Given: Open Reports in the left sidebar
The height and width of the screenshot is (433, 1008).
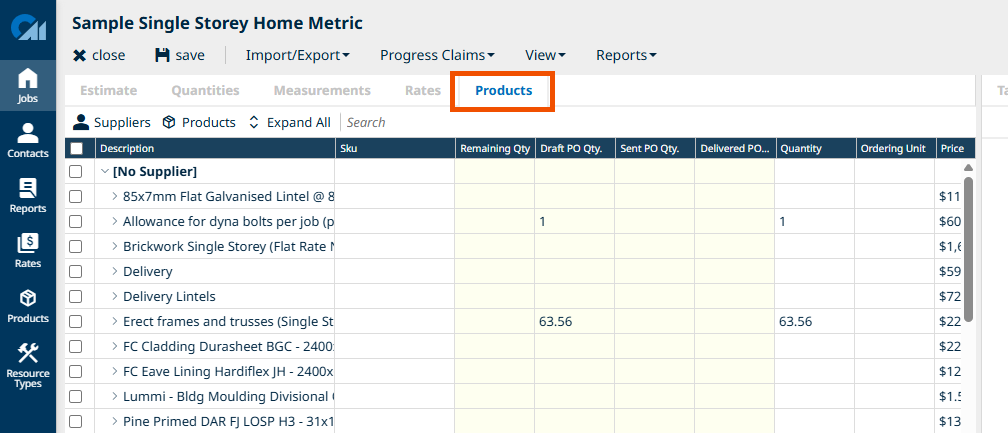Looking at the screenshot, I should (x=28, y=195).
